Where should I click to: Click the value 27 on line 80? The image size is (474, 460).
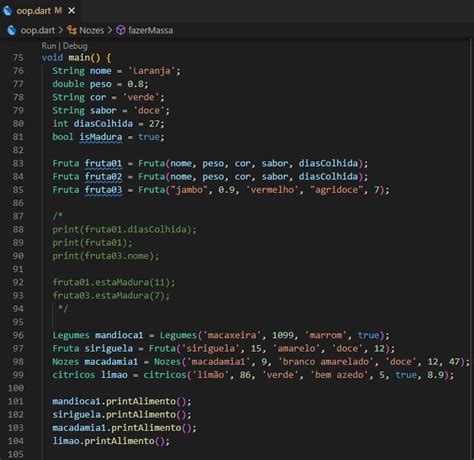pyautogui.click(x=154, y=124)
